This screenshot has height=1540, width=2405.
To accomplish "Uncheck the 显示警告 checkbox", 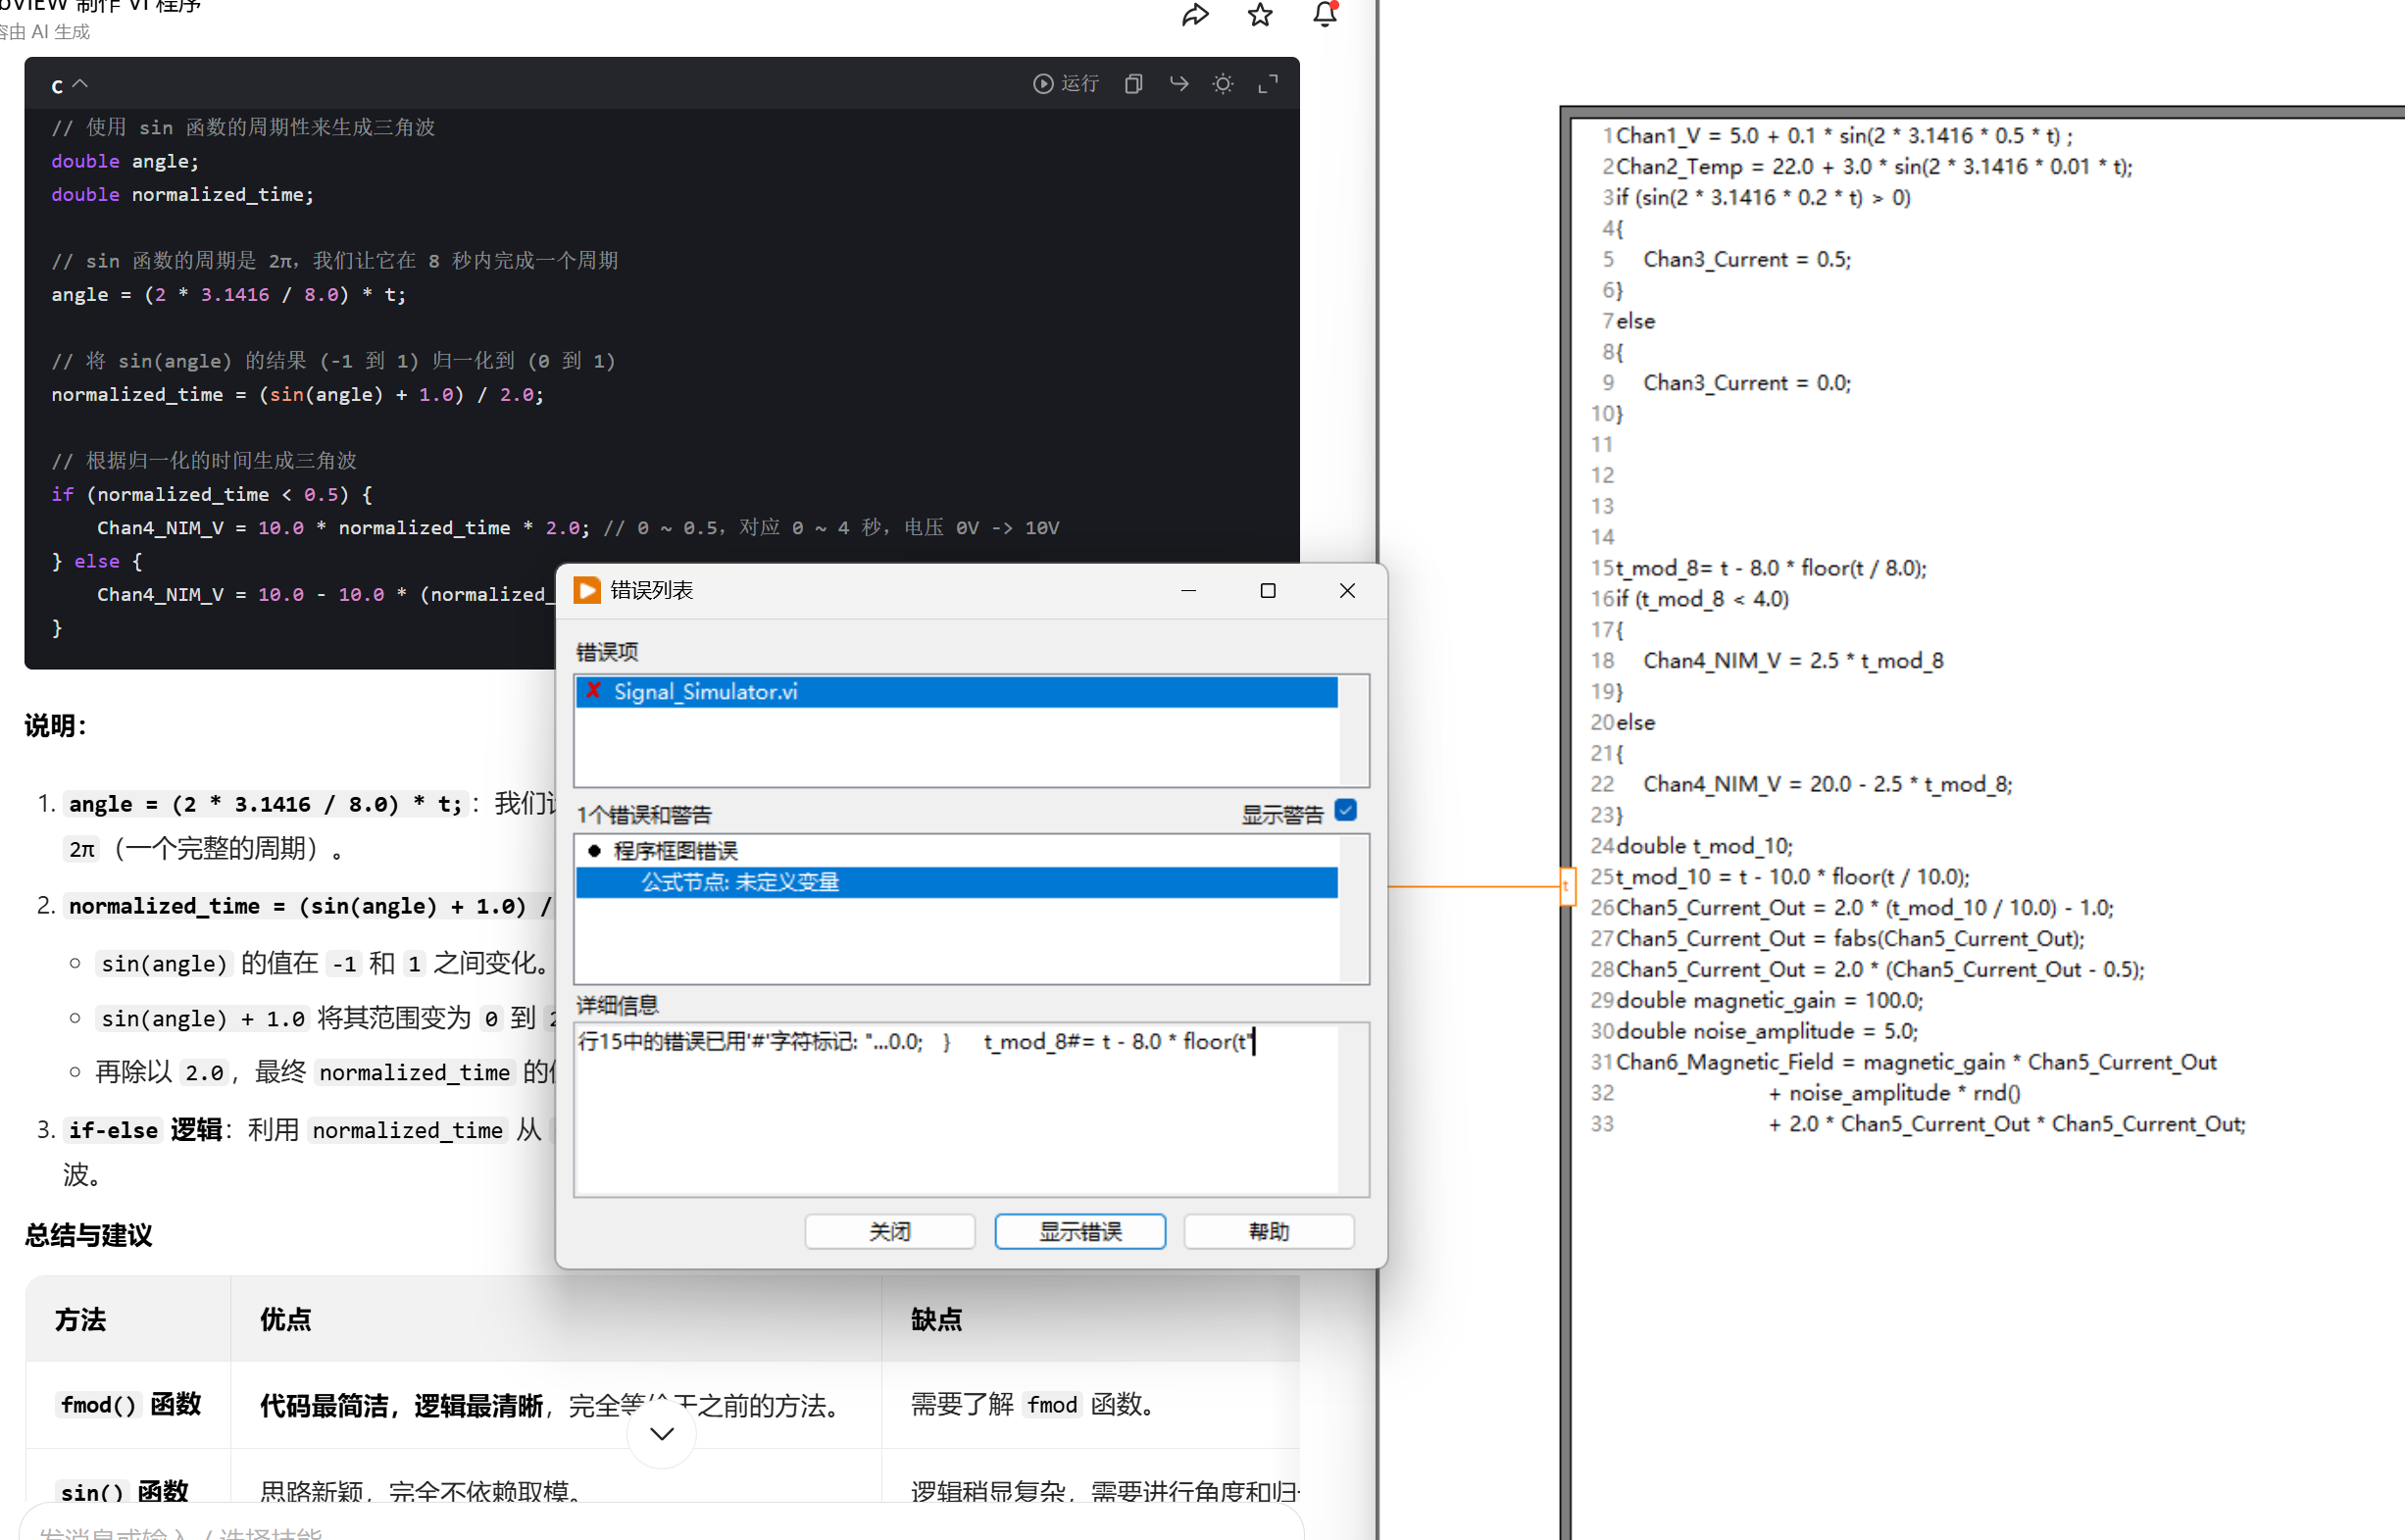I will (x=1346, y=811).
